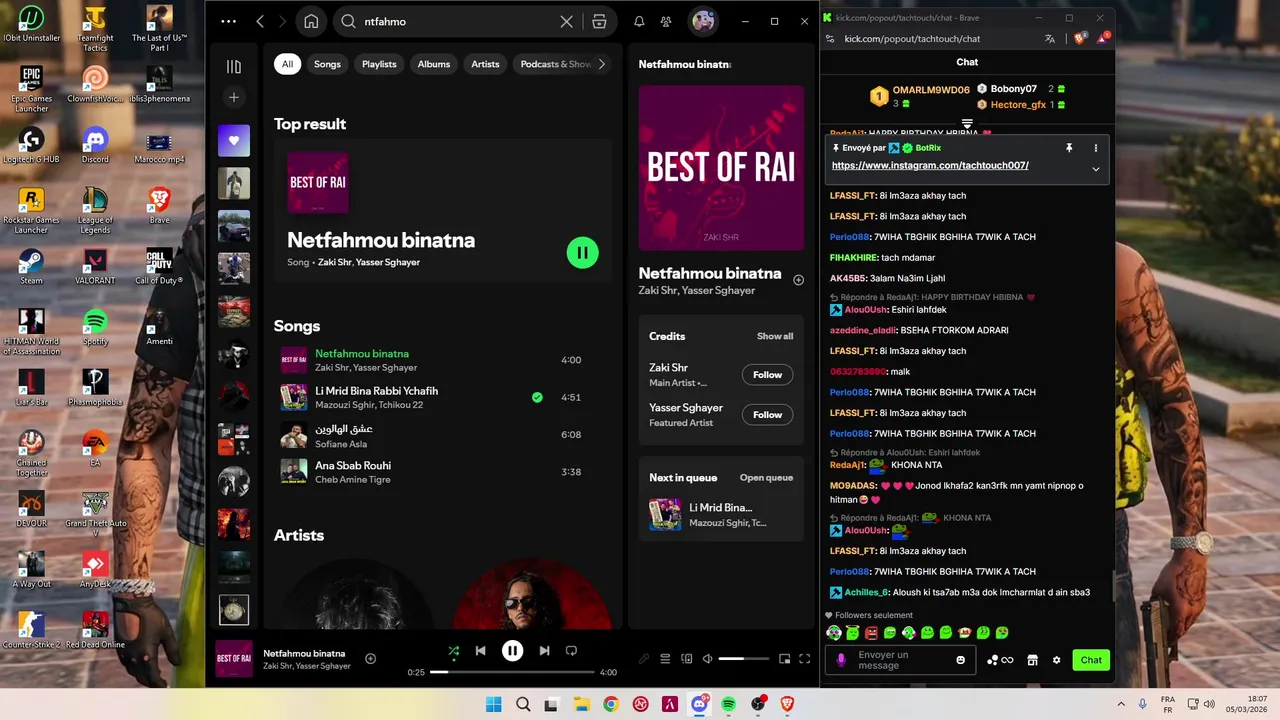Show all credits
Viewport: 1280px width, 720px height.
tap(775, 336)
